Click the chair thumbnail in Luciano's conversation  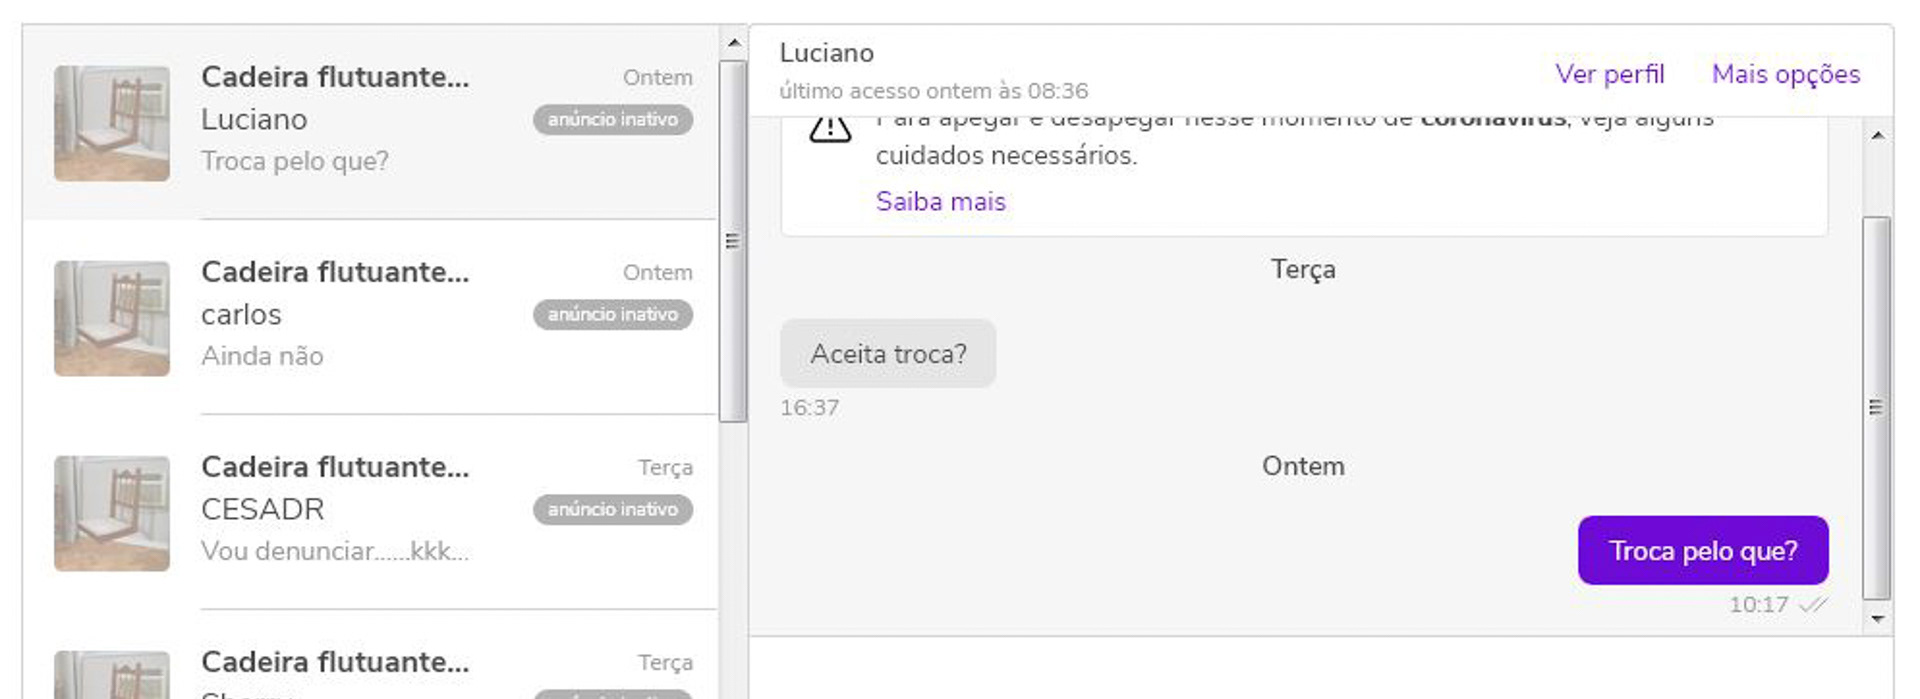(111, 120)
